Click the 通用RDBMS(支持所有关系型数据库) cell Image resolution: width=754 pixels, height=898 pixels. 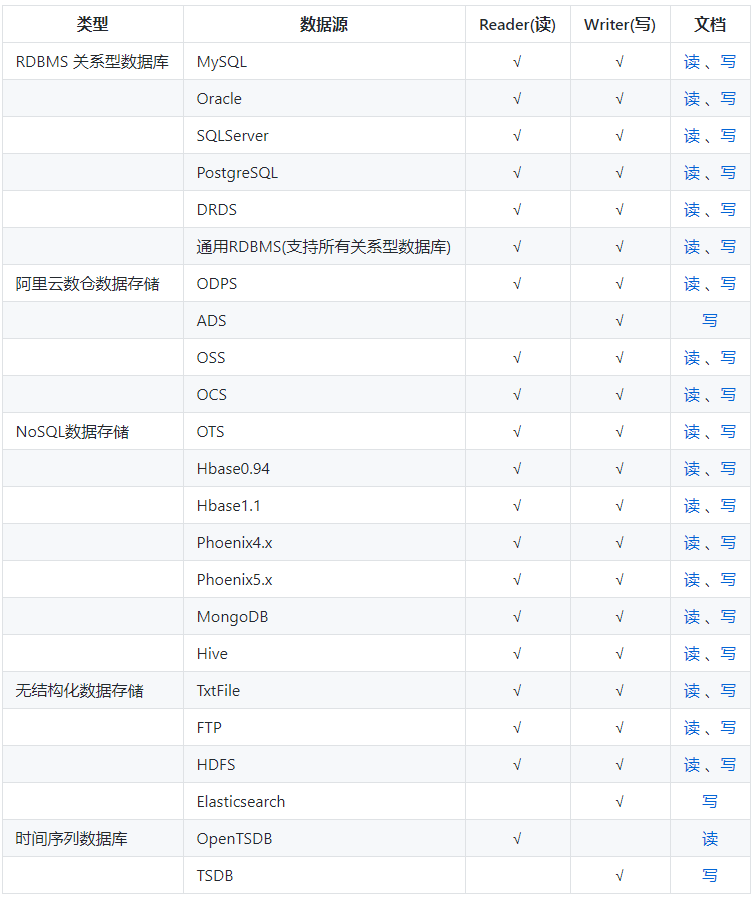[x=323, y=247]
